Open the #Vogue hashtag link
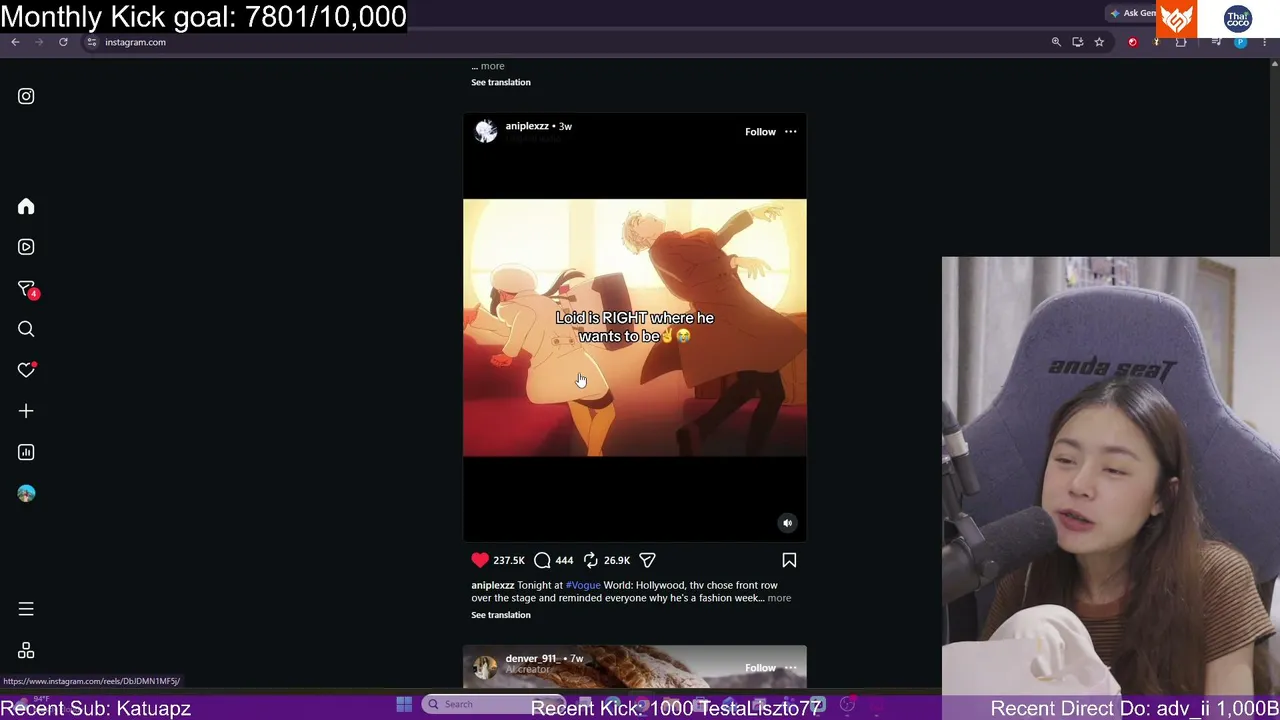Viewport: 1280px width, 720px height. click(583, 585)
